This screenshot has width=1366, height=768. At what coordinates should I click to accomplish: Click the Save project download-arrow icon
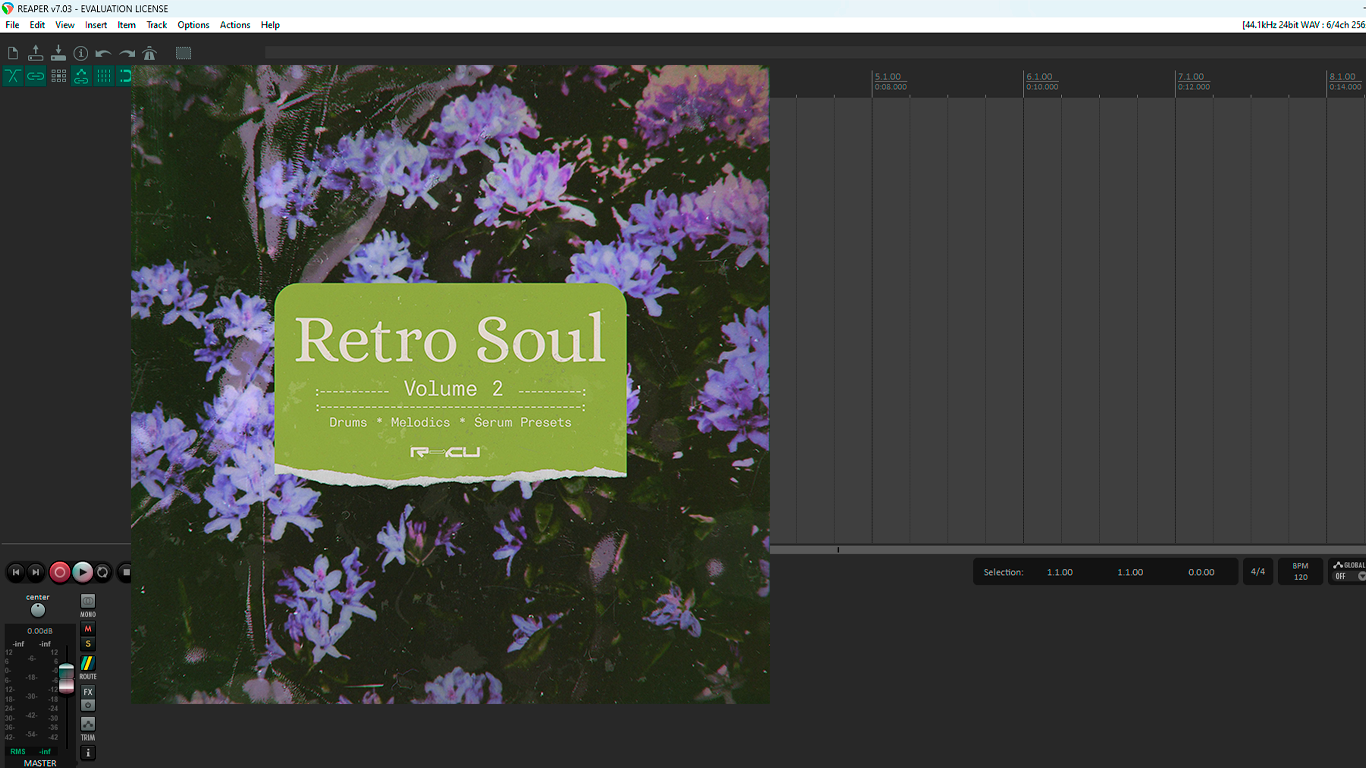(58, 53)
